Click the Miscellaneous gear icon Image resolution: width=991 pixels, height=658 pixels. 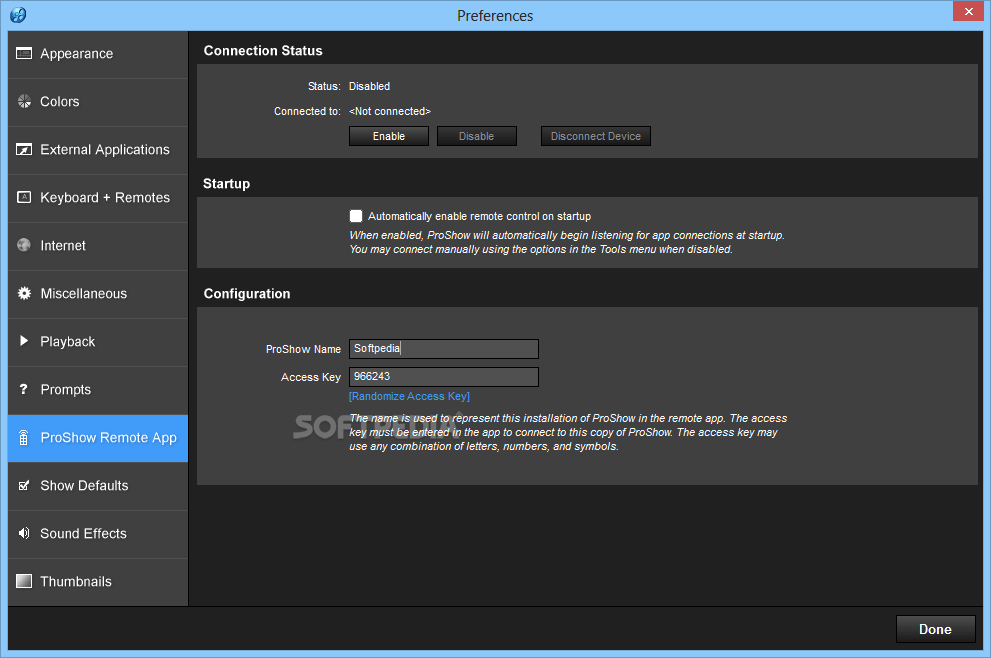tap(24, 293)
